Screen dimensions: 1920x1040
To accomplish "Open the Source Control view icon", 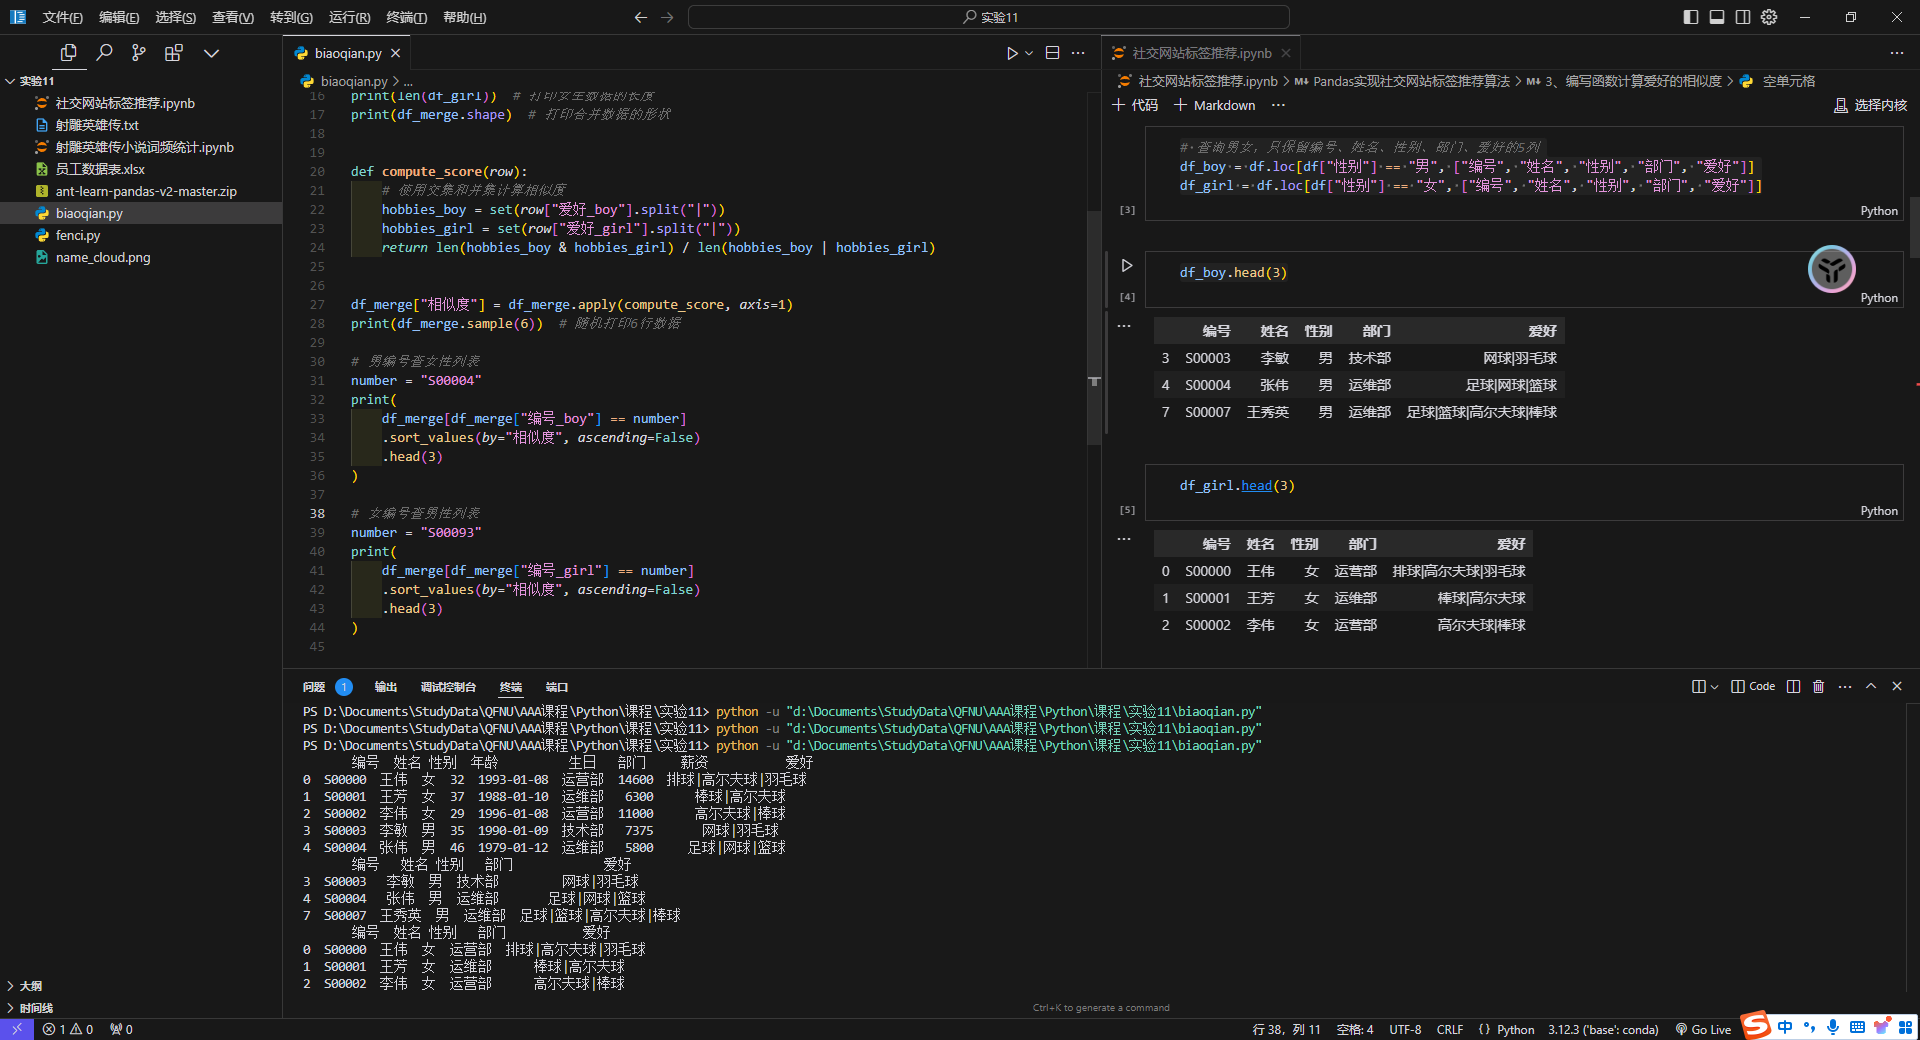I will (139, 53).
